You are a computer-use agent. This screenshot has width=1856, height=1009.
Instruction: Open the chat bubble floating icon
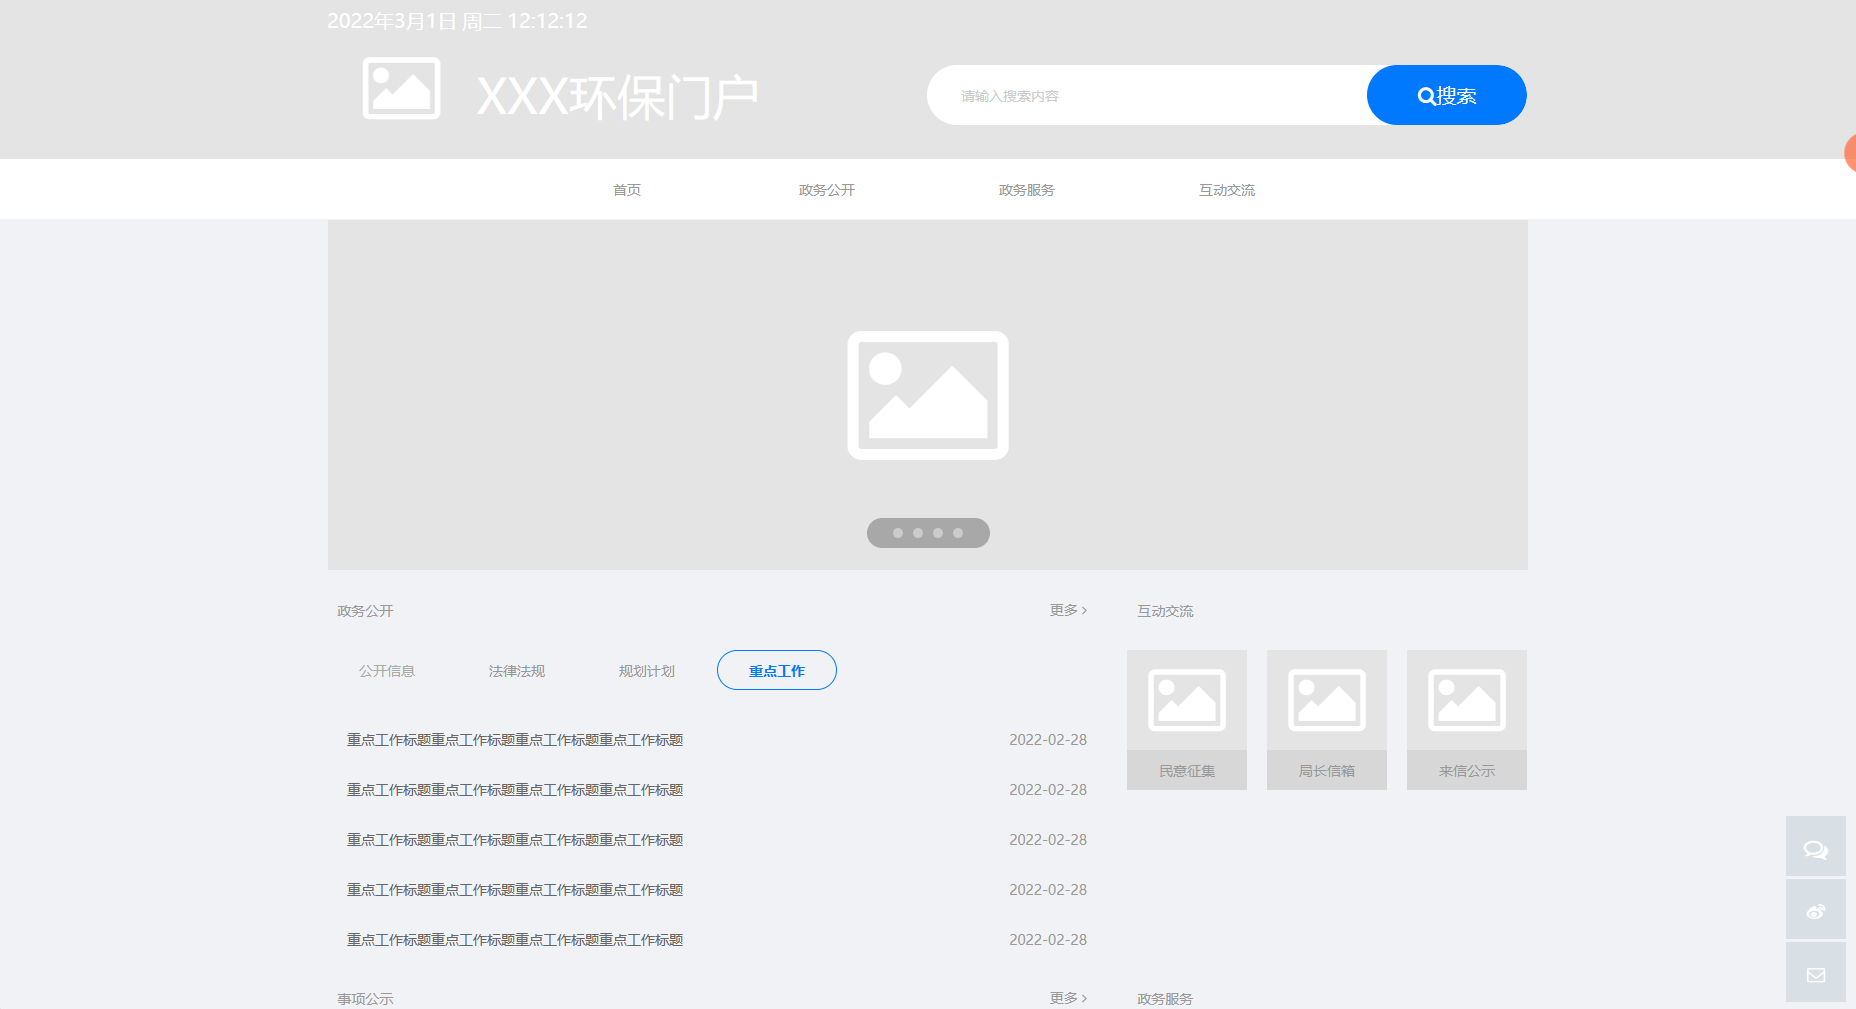pos(1816,846)
